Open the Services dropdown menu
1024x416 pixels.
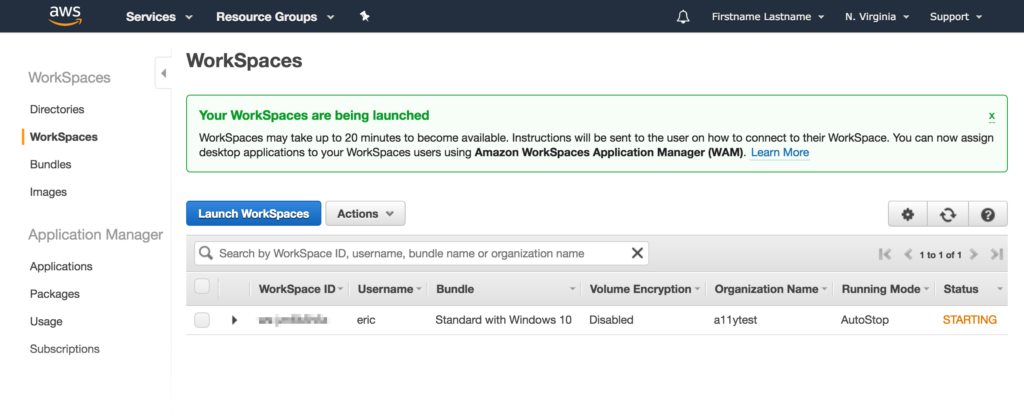(159, 17)
